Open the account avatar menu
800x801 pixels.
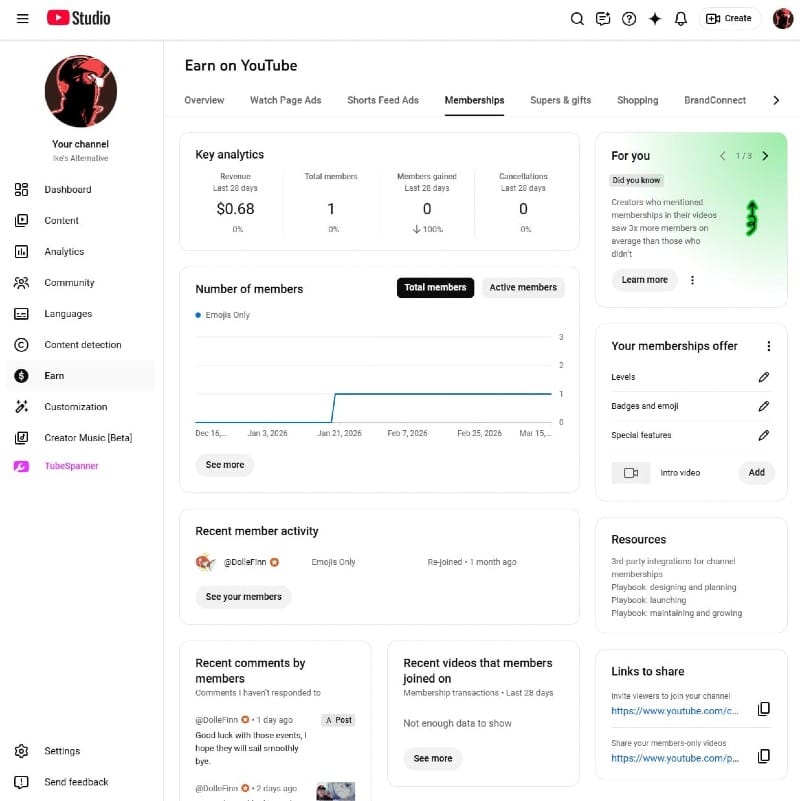point(782,18)
